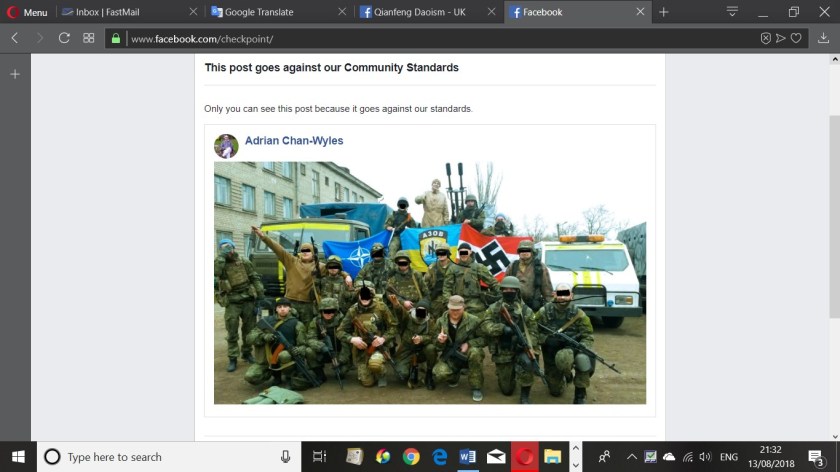The image size is (840, 472).
Task: Expand the system tray hidden icons chevron
Action: (x=630, y=457)
